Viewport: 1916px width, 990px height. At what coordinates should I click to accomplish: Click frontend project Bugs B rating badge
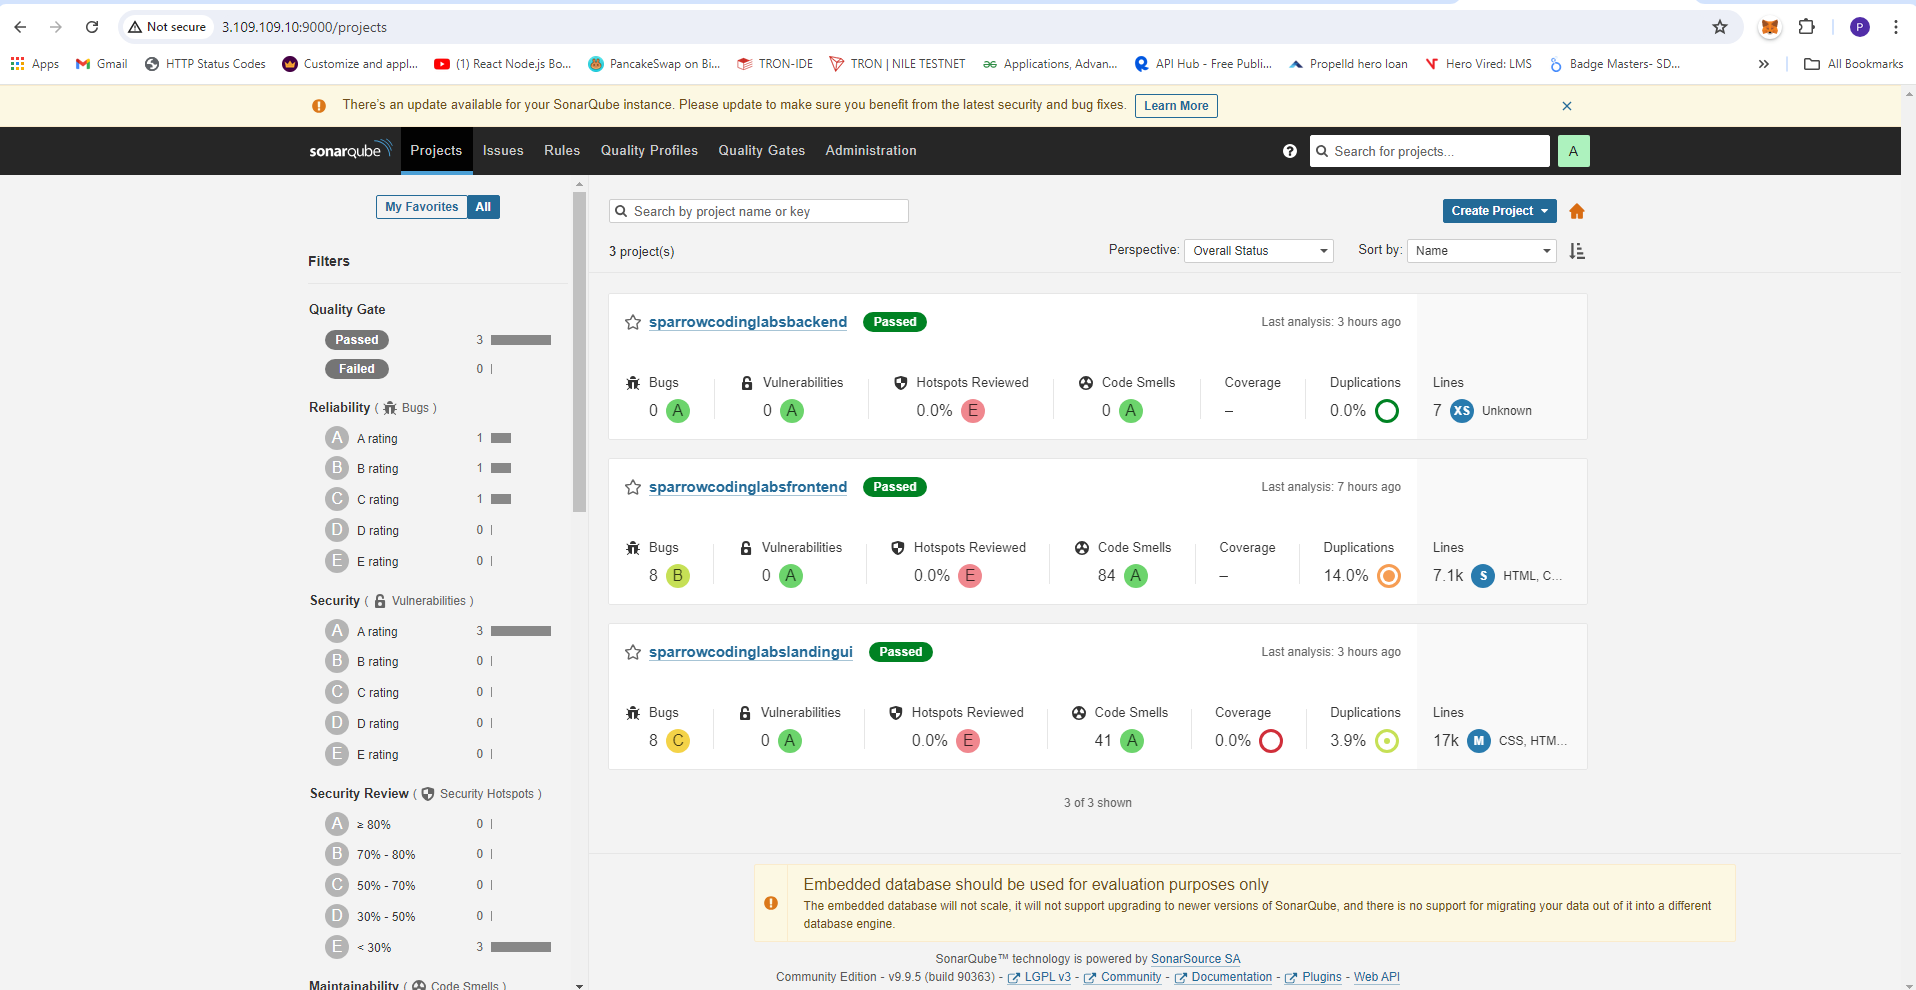[678, 576]
